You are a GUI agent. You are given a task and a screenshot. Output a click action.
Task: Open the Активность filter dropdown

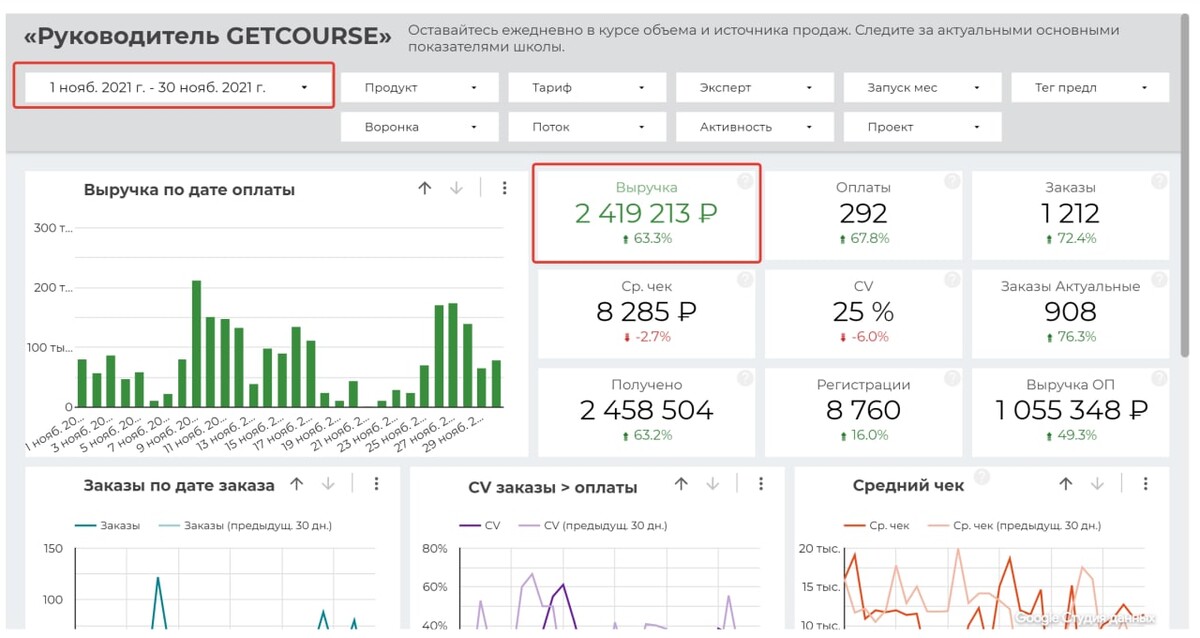pyautogui.click(x=754, y=127)
